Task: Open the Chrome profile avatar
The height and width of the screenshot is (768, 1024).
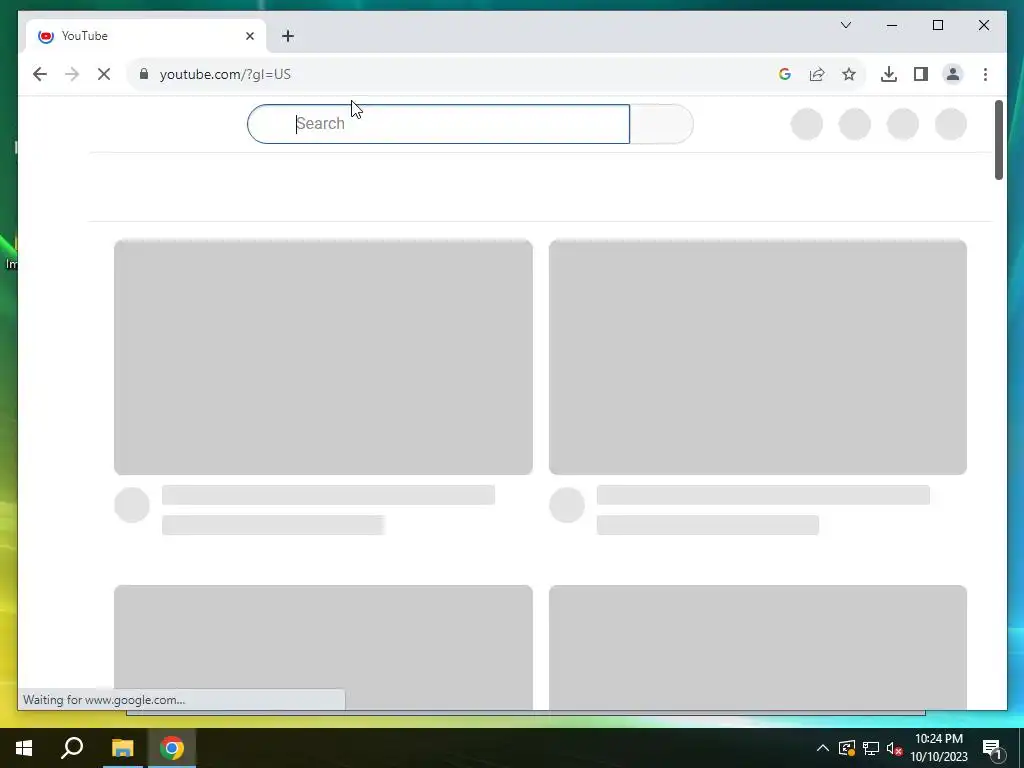Action: (x=953, y=74)
